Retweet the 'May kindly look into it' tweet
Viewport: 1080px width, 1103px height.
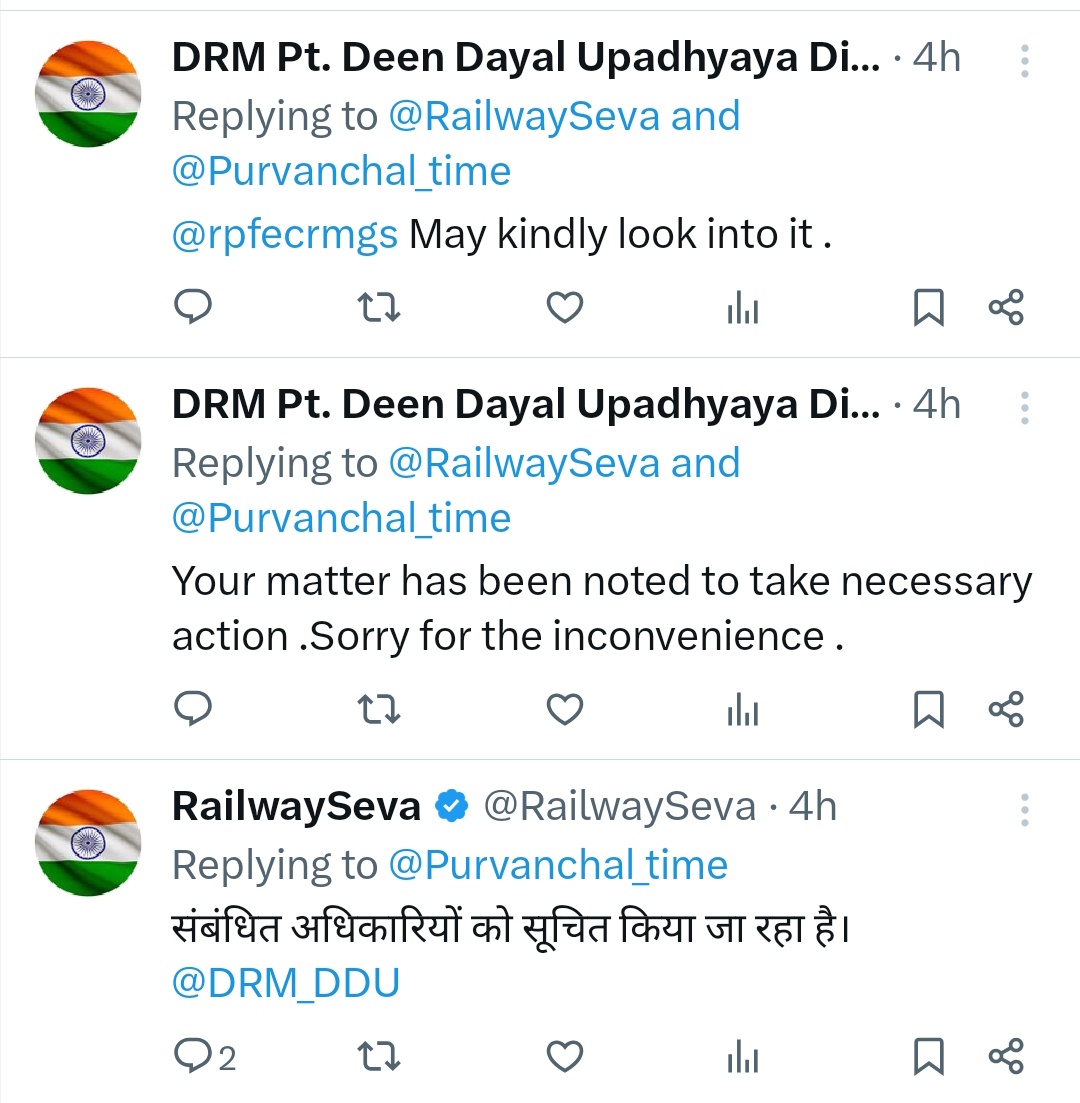(379, 308)
